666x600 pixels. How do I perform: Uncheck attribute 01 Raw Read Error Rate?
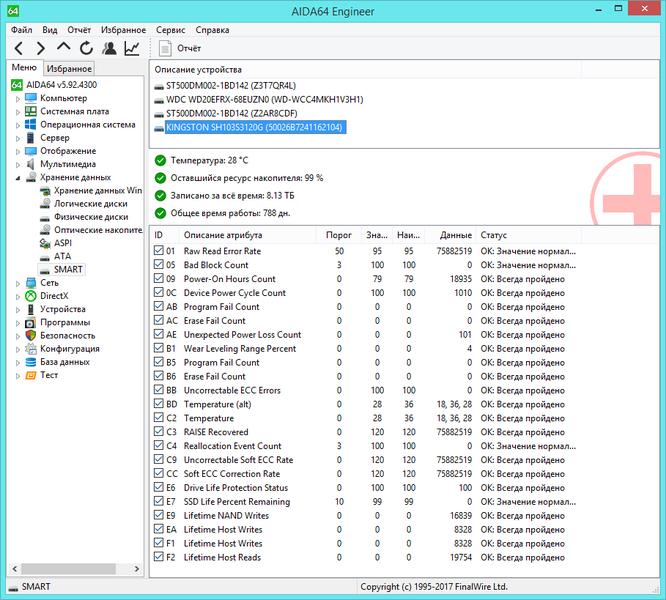coord(159,250)
